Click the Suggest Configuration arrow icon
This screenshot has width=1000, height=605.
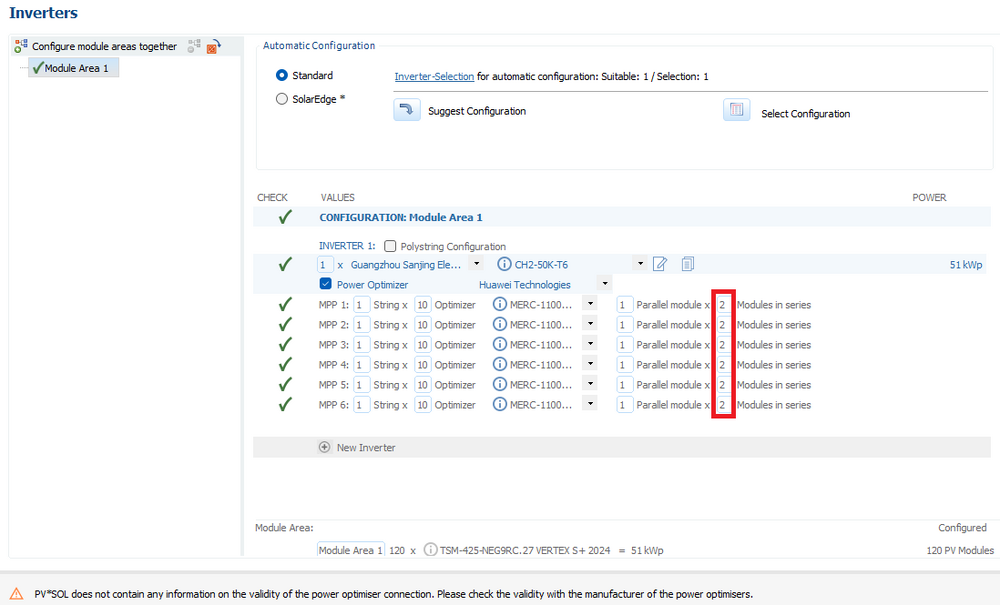tap(407, 110)
